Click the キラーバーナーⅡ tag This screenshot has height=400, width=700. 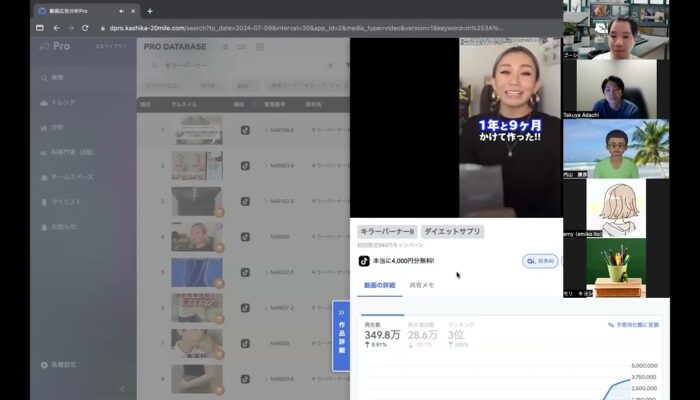pyautogui.click(x=387, y=231)
